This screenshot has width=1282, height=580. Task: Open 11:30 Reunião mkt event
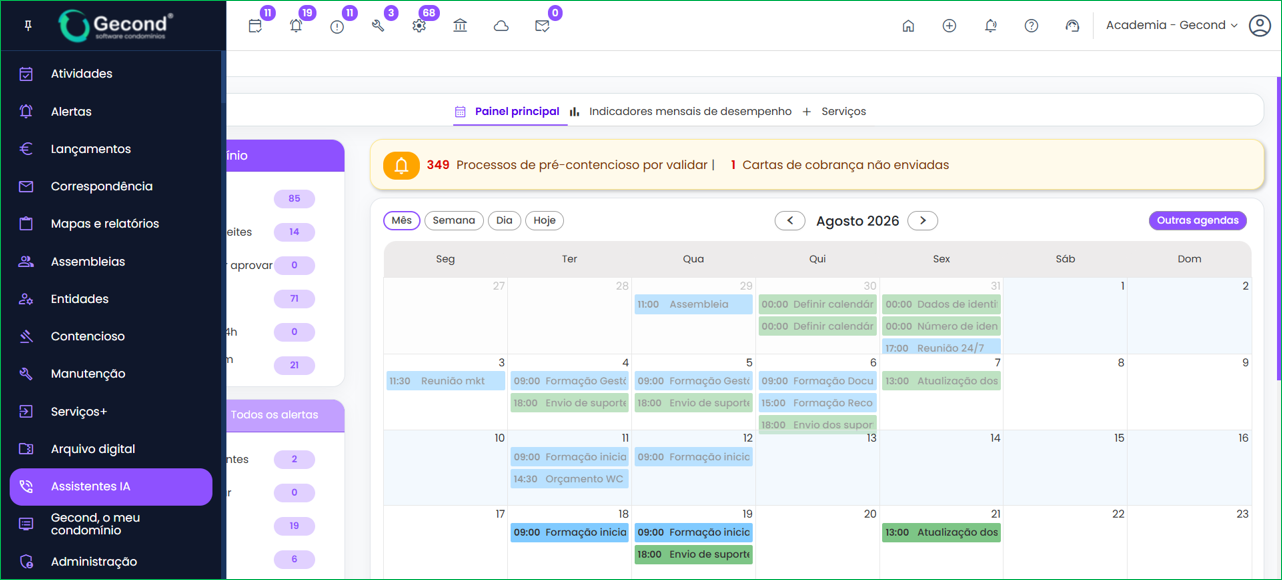[445, 381]
